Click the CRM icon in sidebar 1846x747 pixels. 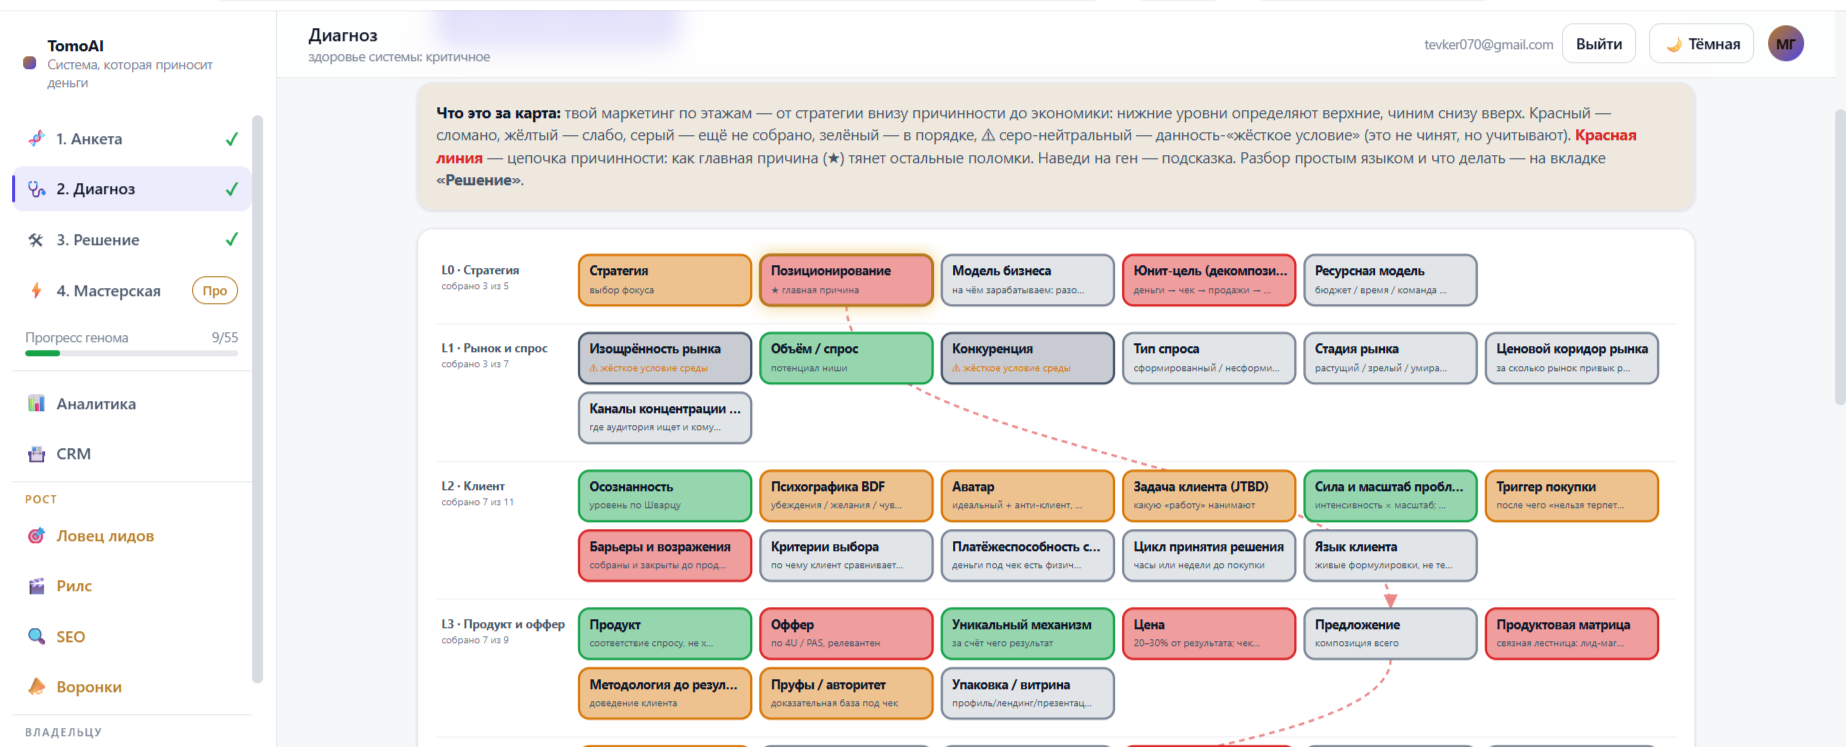point(36,454)
